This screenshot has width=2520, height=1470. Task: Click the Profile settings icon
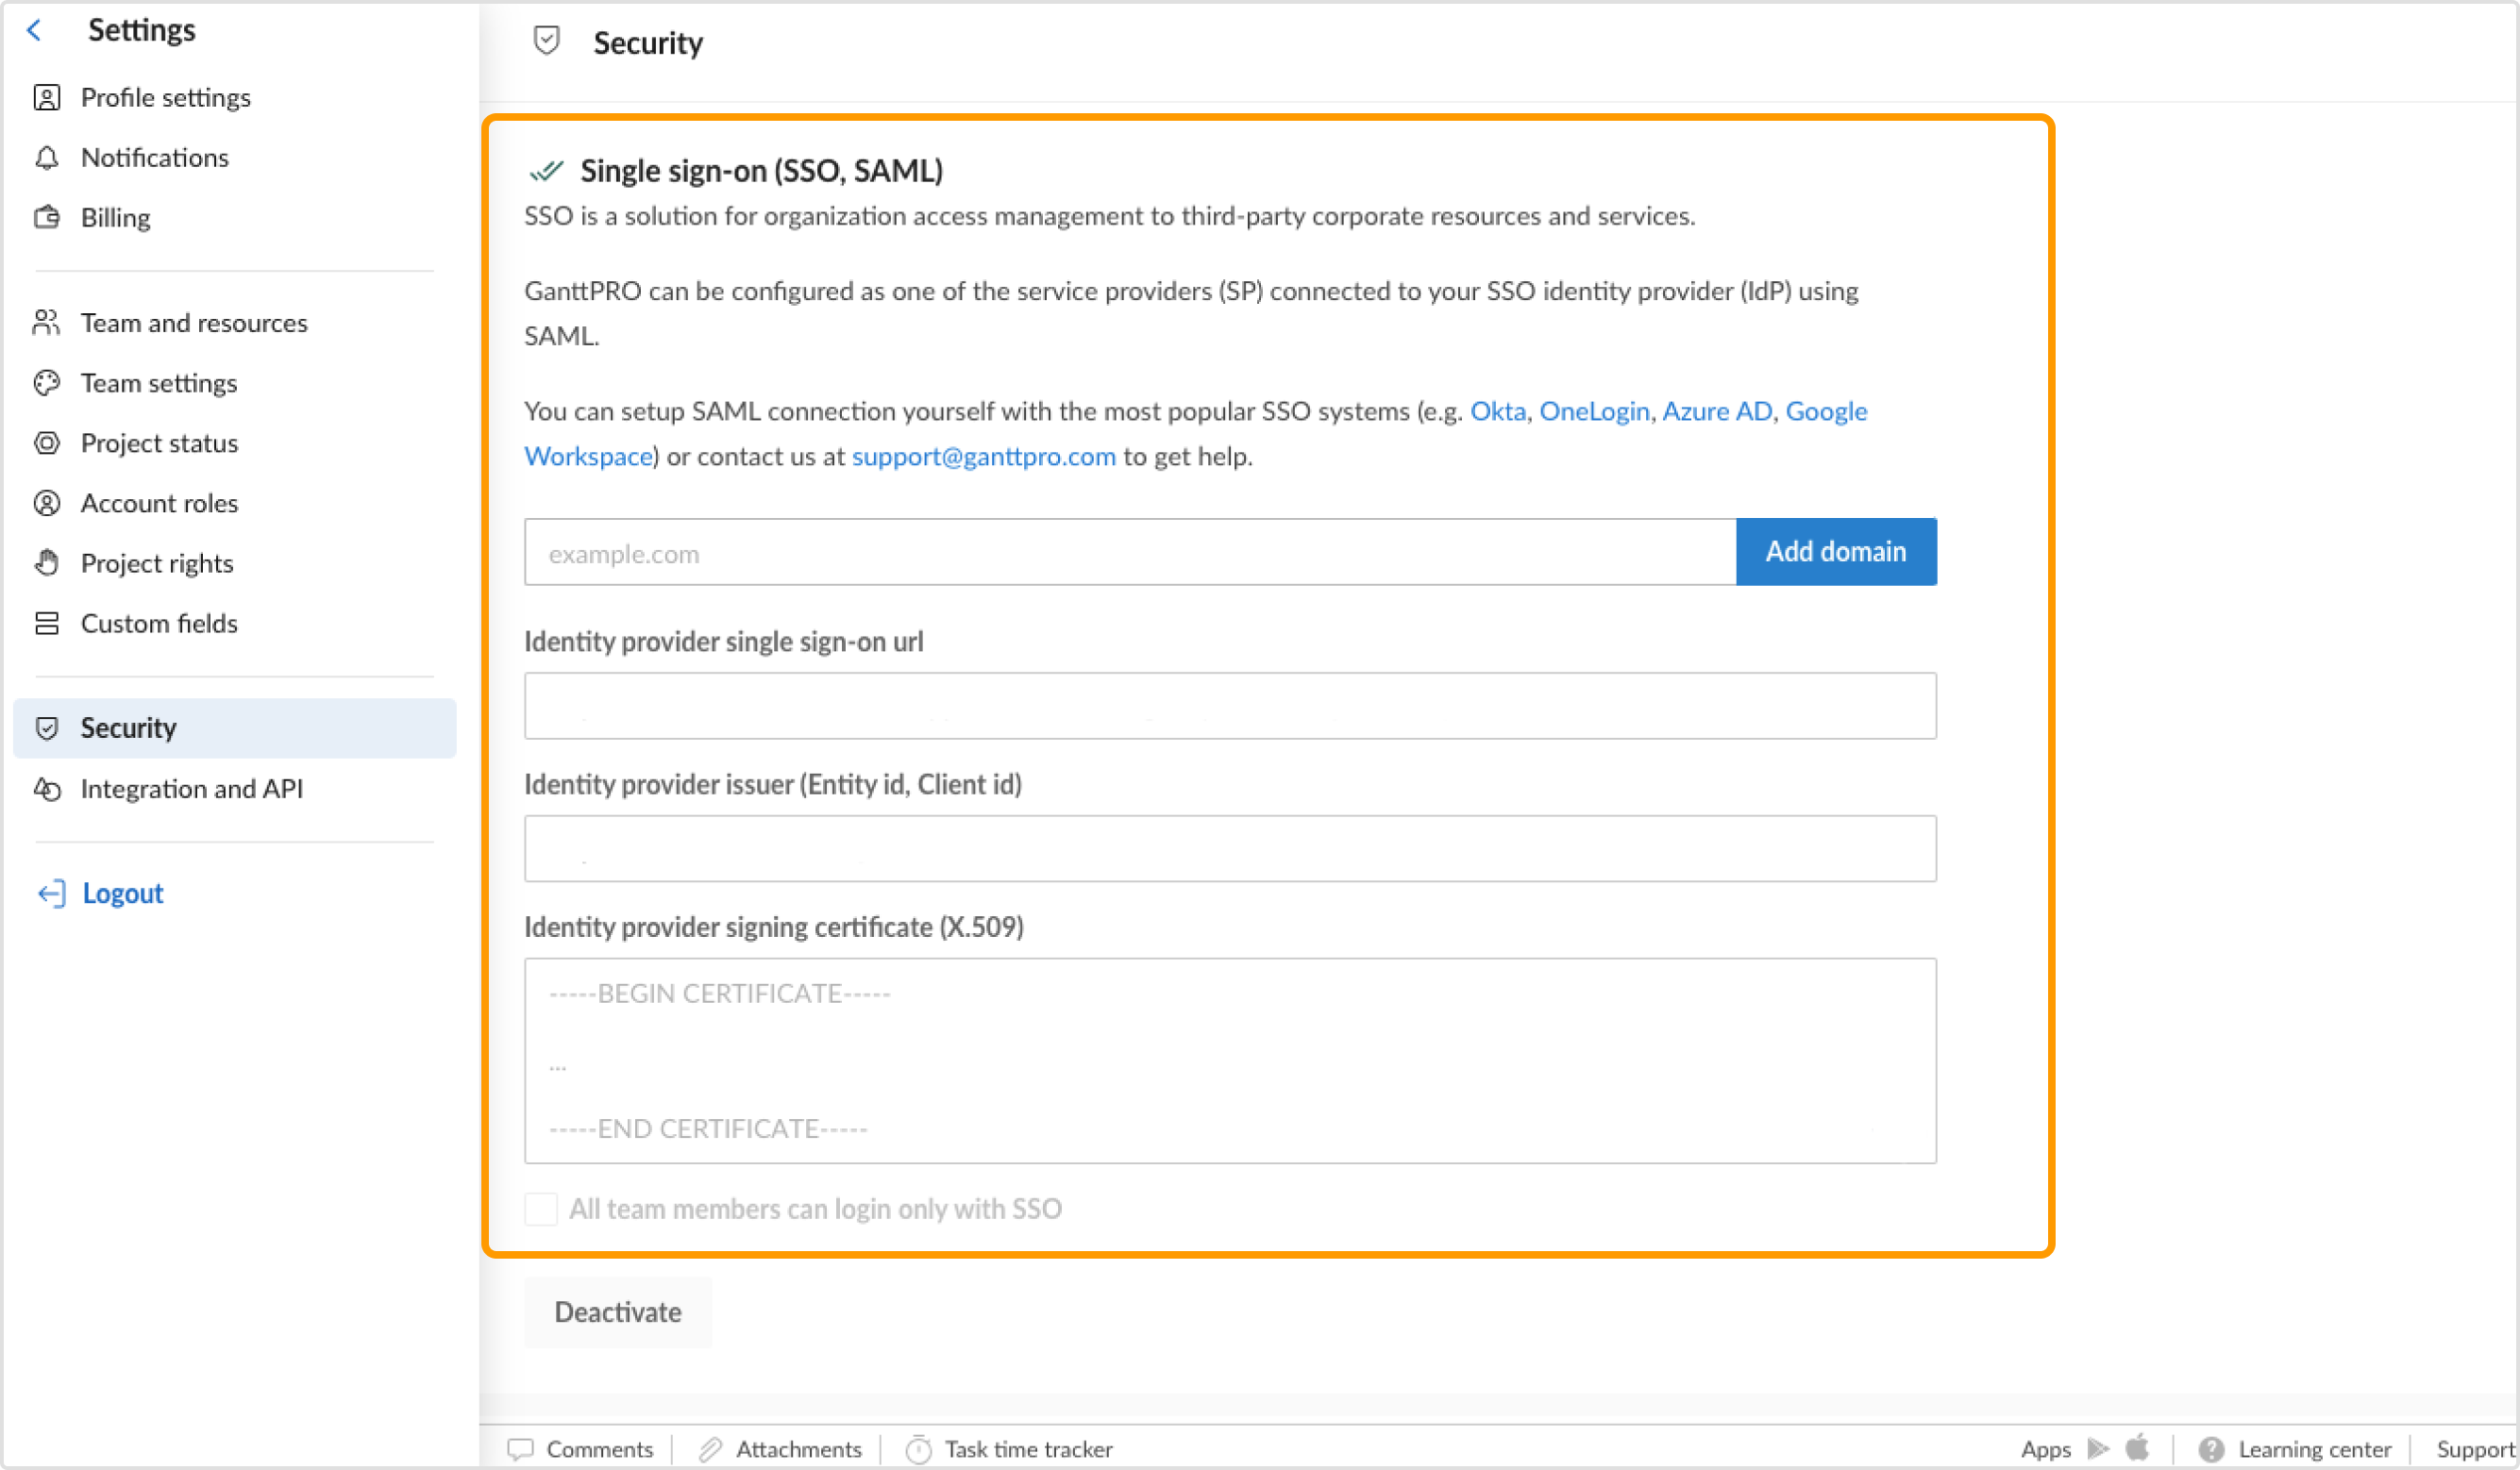tap(48, 97)
